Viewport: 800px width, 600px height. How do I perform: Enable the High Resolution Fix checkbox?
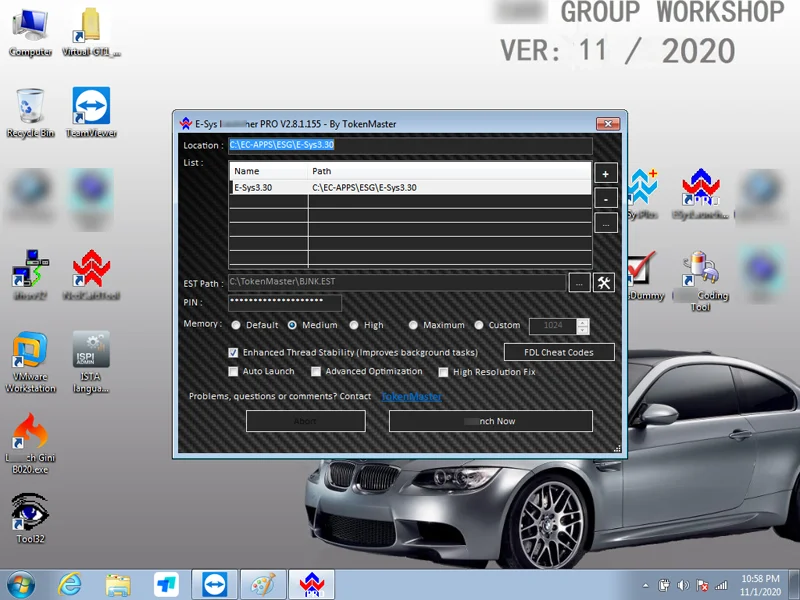pyautogui.click(x=443, y=372)
